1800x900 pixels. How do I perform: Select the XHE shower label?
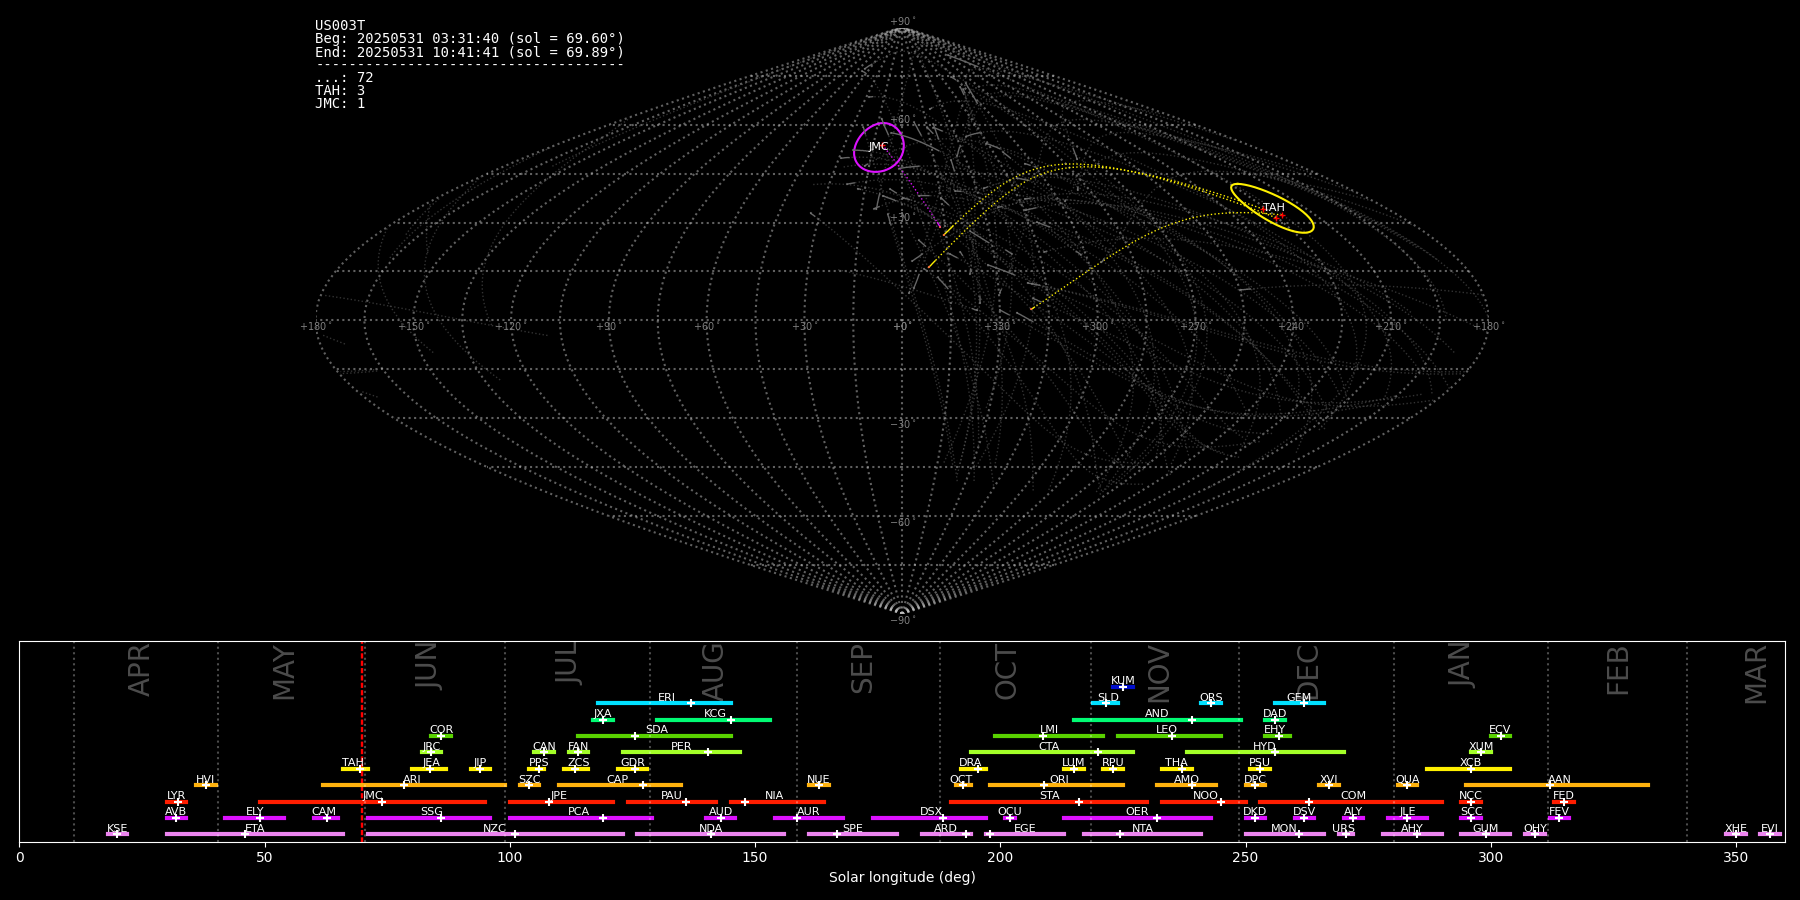(x=1736, y=829)
